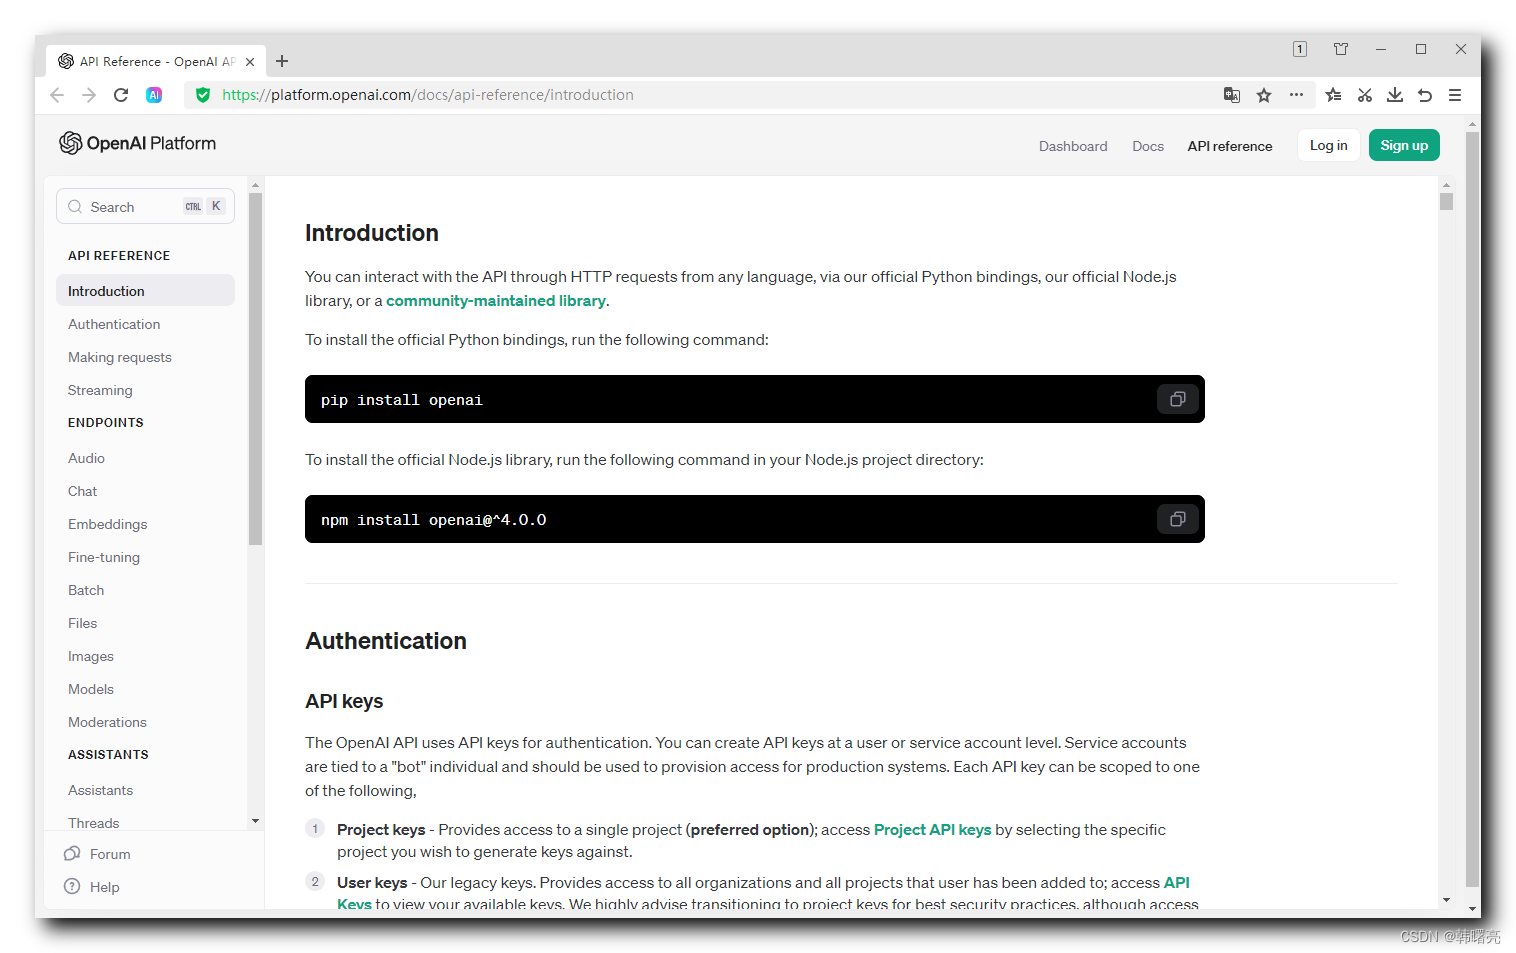Click the green Sign up button
Image resolution: width=1516 pixels, height=953 pixels.
click(x=1405, y=145)
